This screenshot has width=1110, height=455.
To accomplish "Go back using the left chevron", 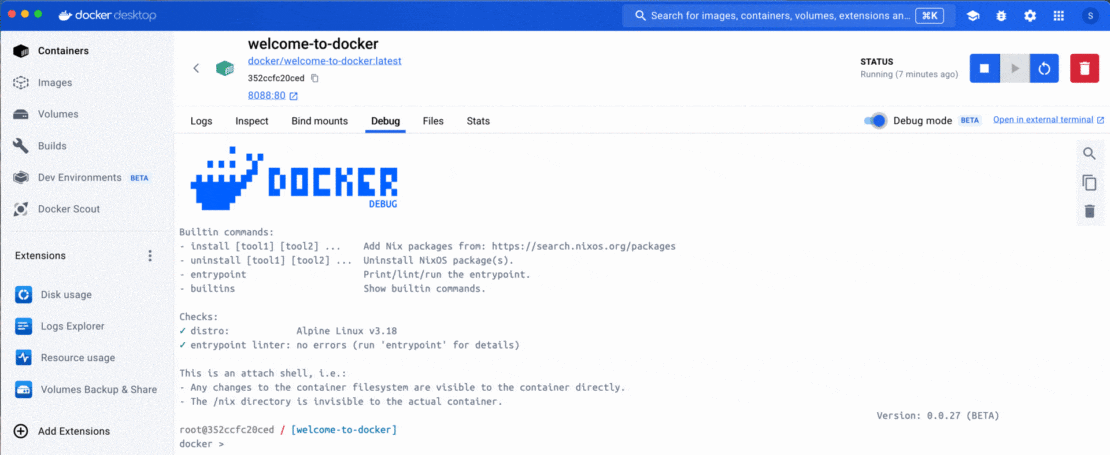I will point(196,68).
